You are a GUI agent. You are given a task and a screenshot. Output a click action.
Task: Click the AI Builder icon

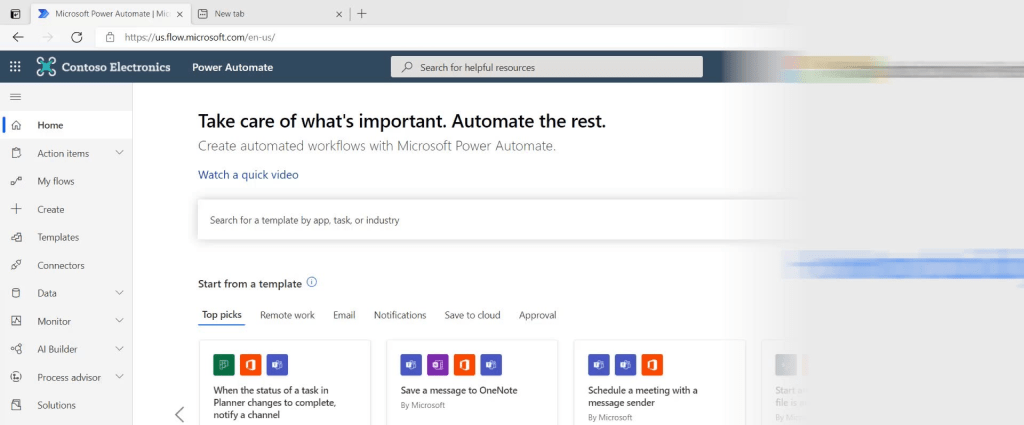(16, 349)
